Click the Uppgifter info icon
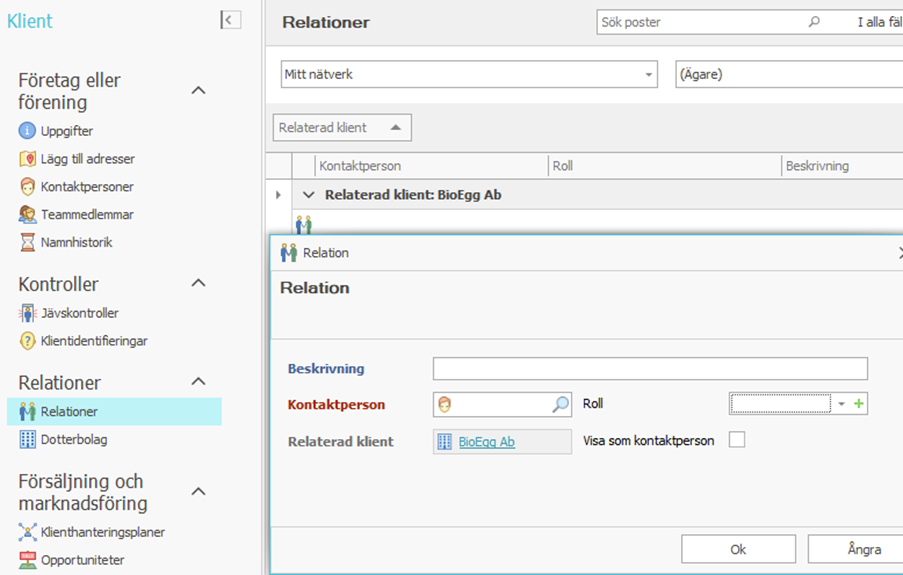903x575 pixels. [x=27, y=131]
